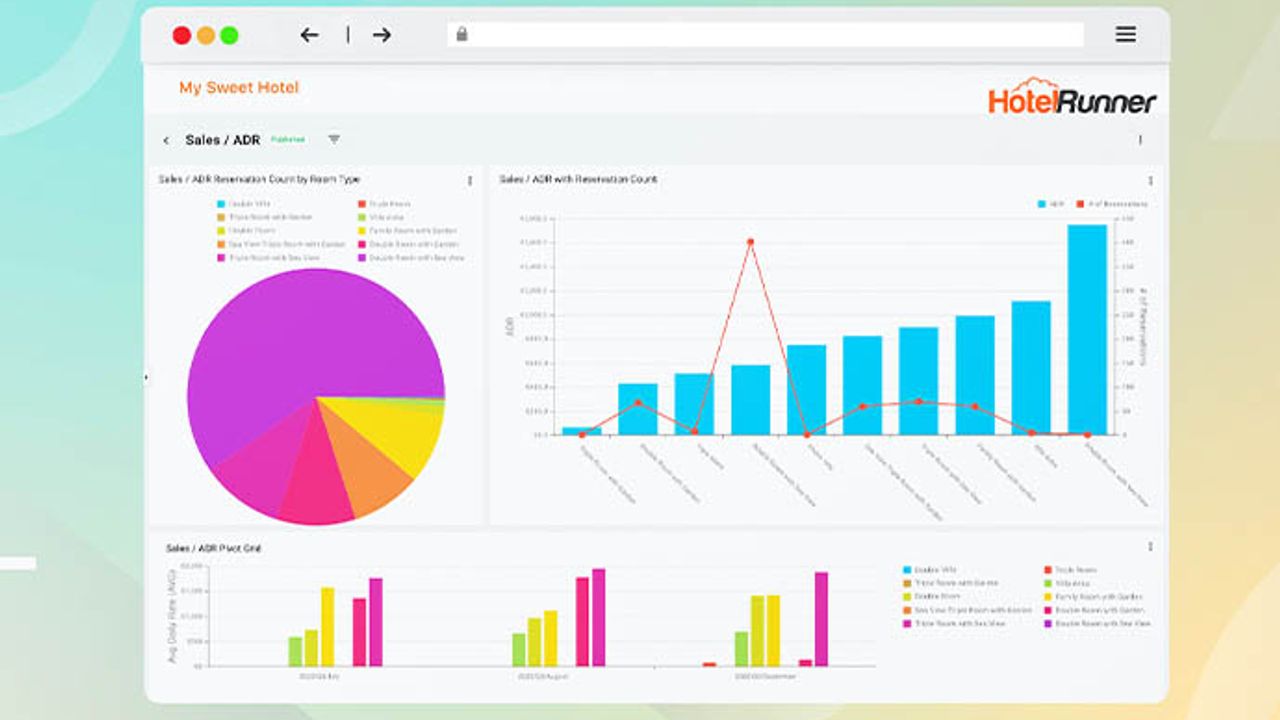Viewport: 1280px width, 720px height.
Task: Click the lock icon in address bar
Action: pos(462,35)
